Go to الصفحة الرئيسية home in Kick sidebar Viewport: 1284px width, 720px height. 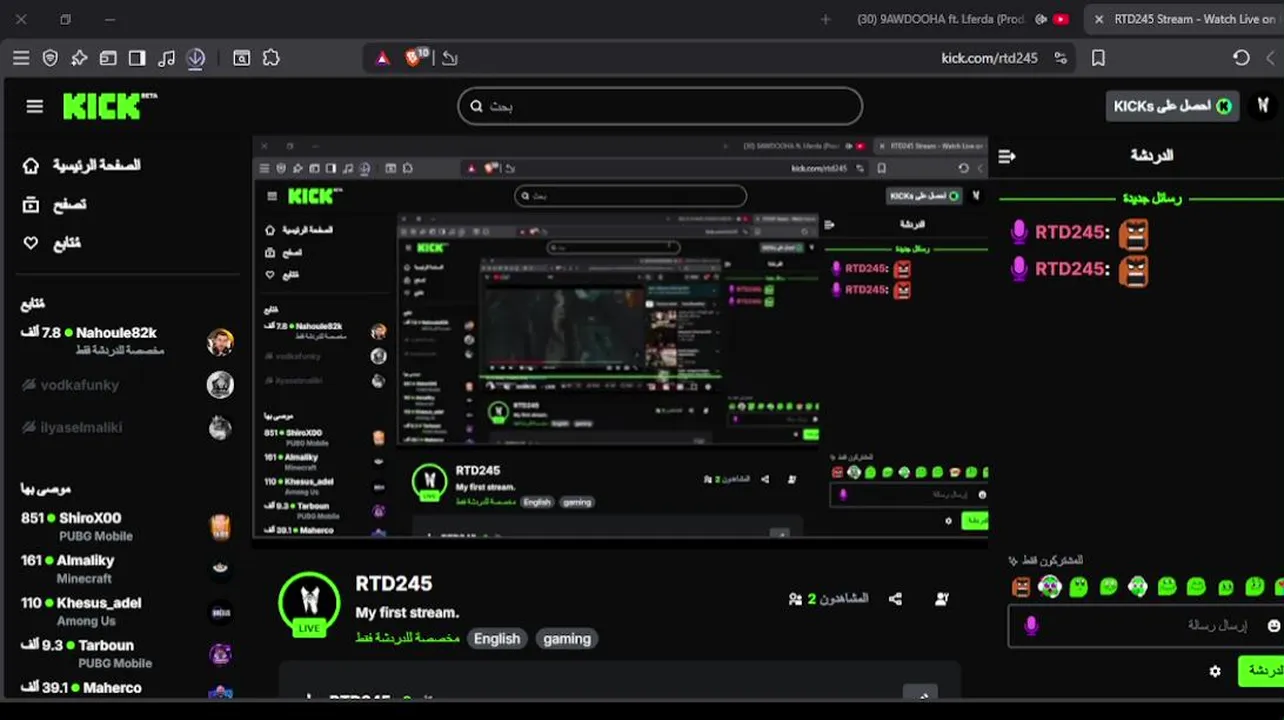click(x=84, y=165)
